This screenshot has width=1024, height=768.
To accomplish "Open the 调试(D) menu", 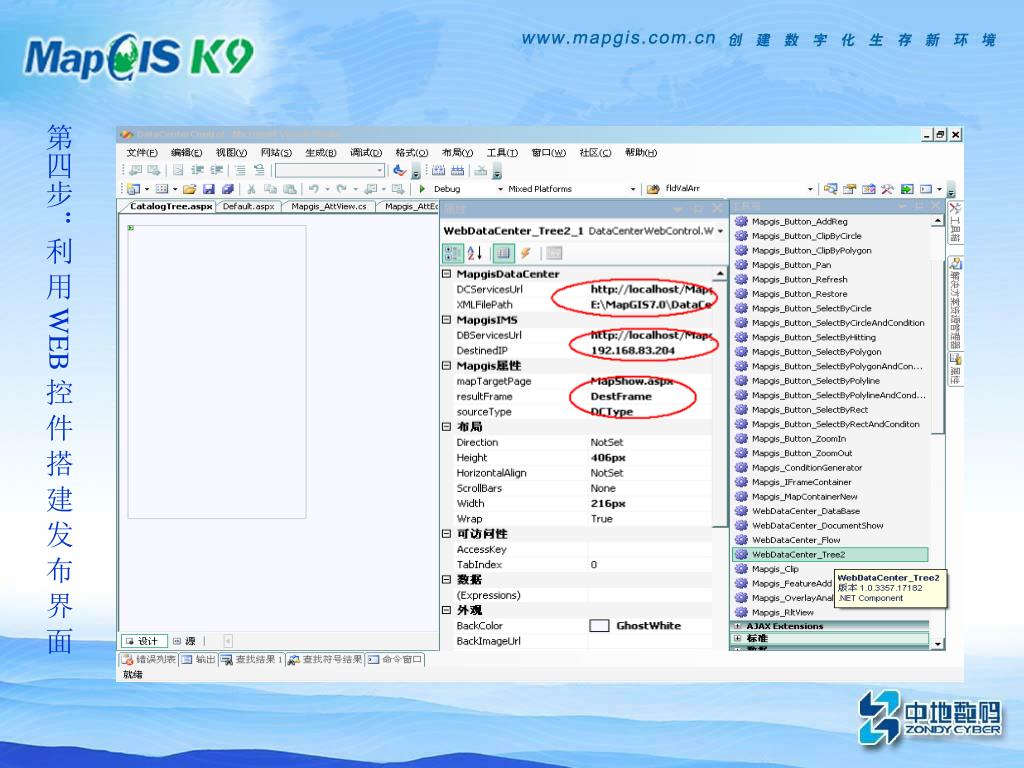I will tap(366, 152).
